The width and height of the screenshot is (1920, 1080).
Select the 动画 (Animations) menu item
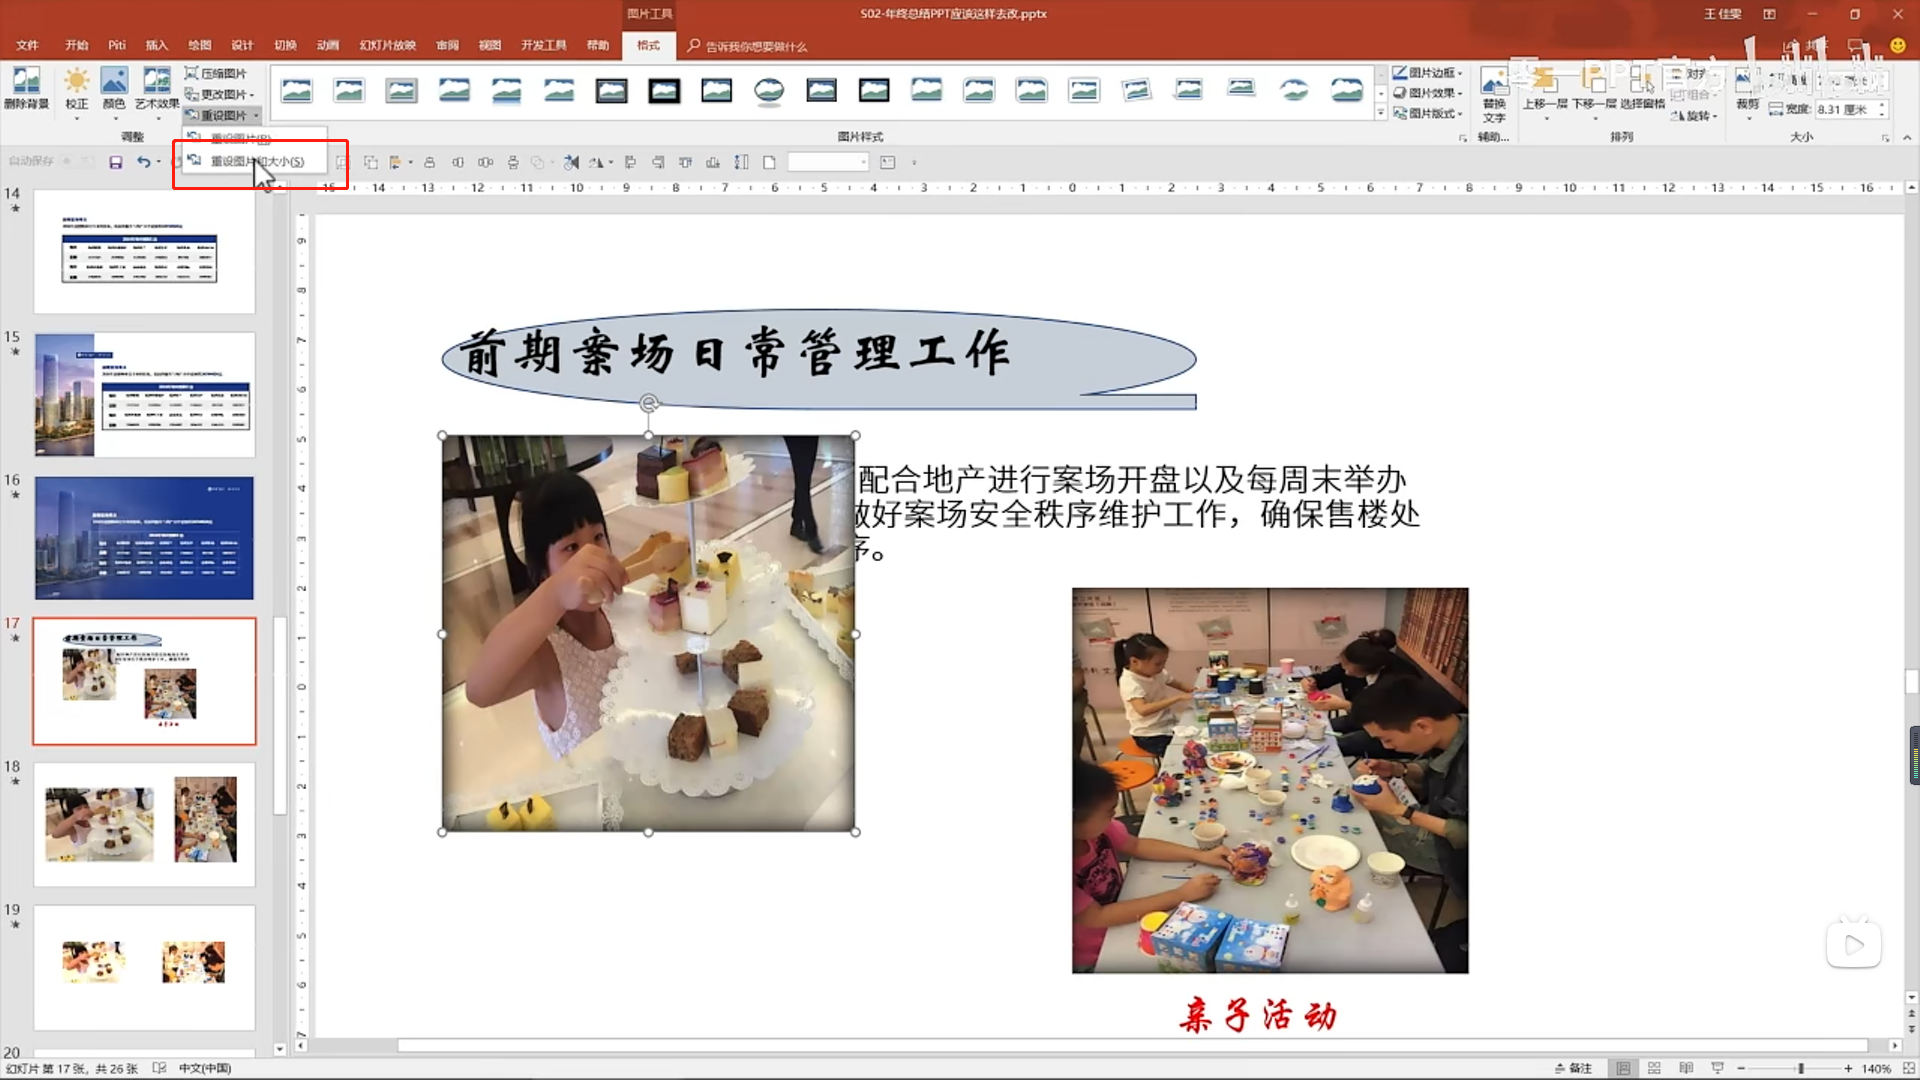pos(327,46)
